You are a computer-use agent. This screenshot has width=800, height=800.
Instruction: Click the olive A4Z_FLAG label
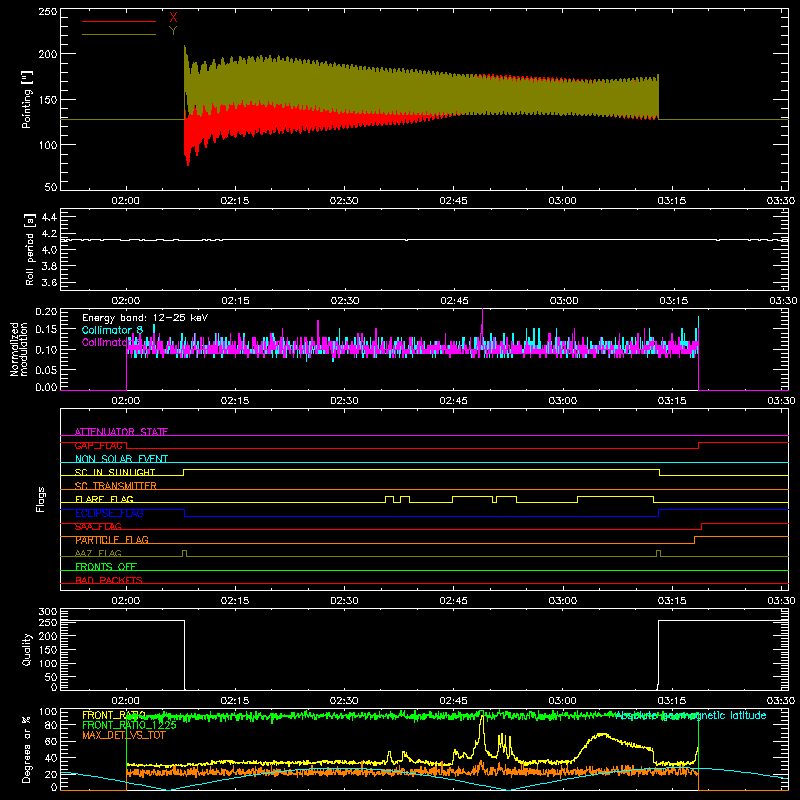pyautogui.click(x=98, y=553)
